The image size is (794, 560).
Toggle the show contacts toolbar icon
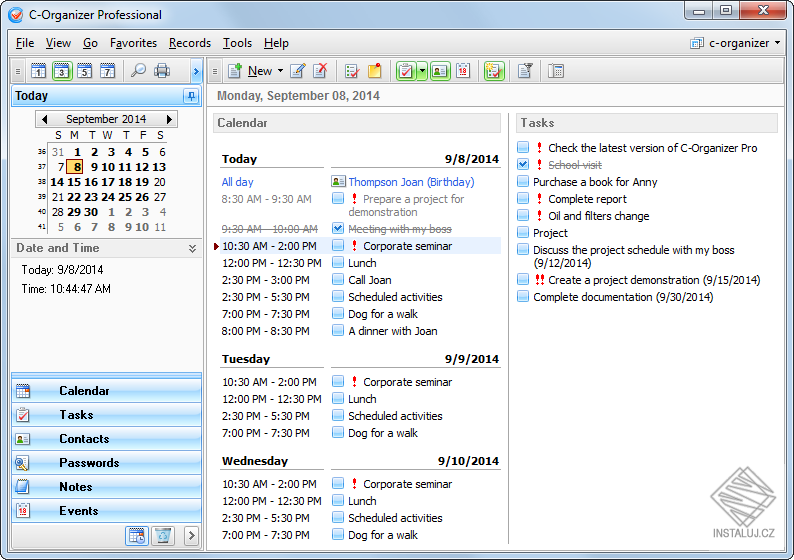[440, 71]
